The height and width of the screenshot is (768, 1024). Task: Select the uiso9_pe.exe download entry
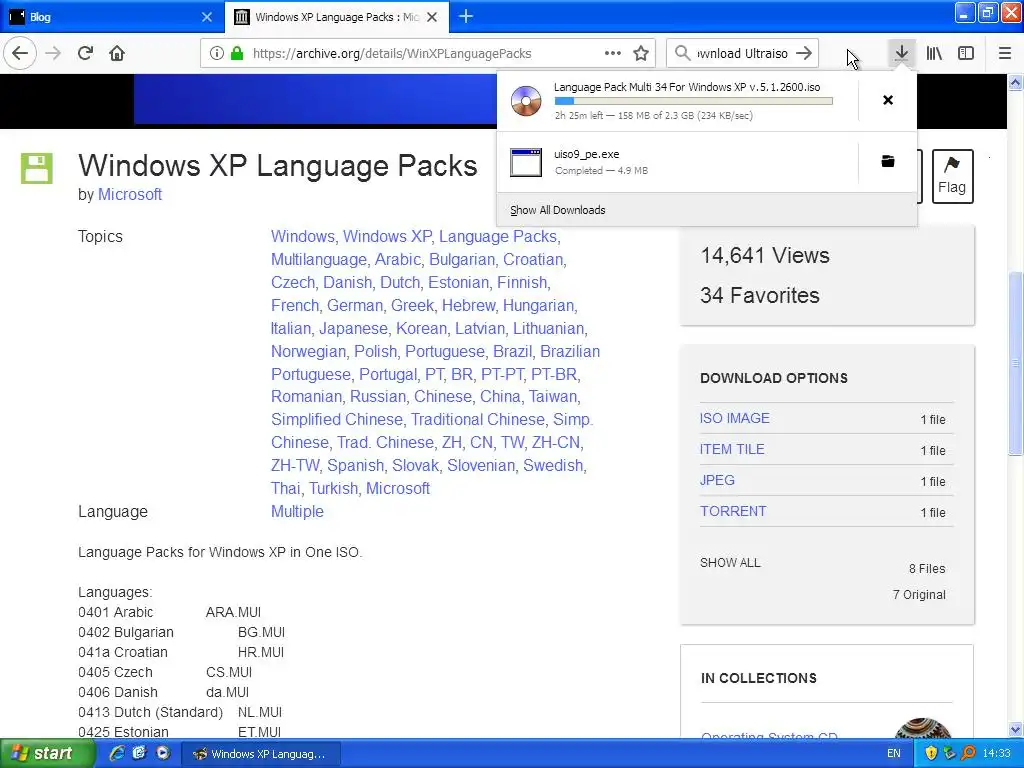(677, 162)
